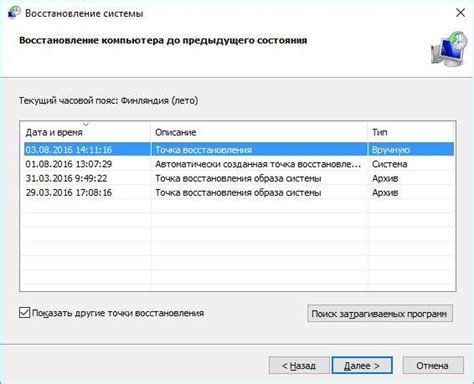Go back with the Назад button
Screen dimensions: 474x384
(299, 365)
